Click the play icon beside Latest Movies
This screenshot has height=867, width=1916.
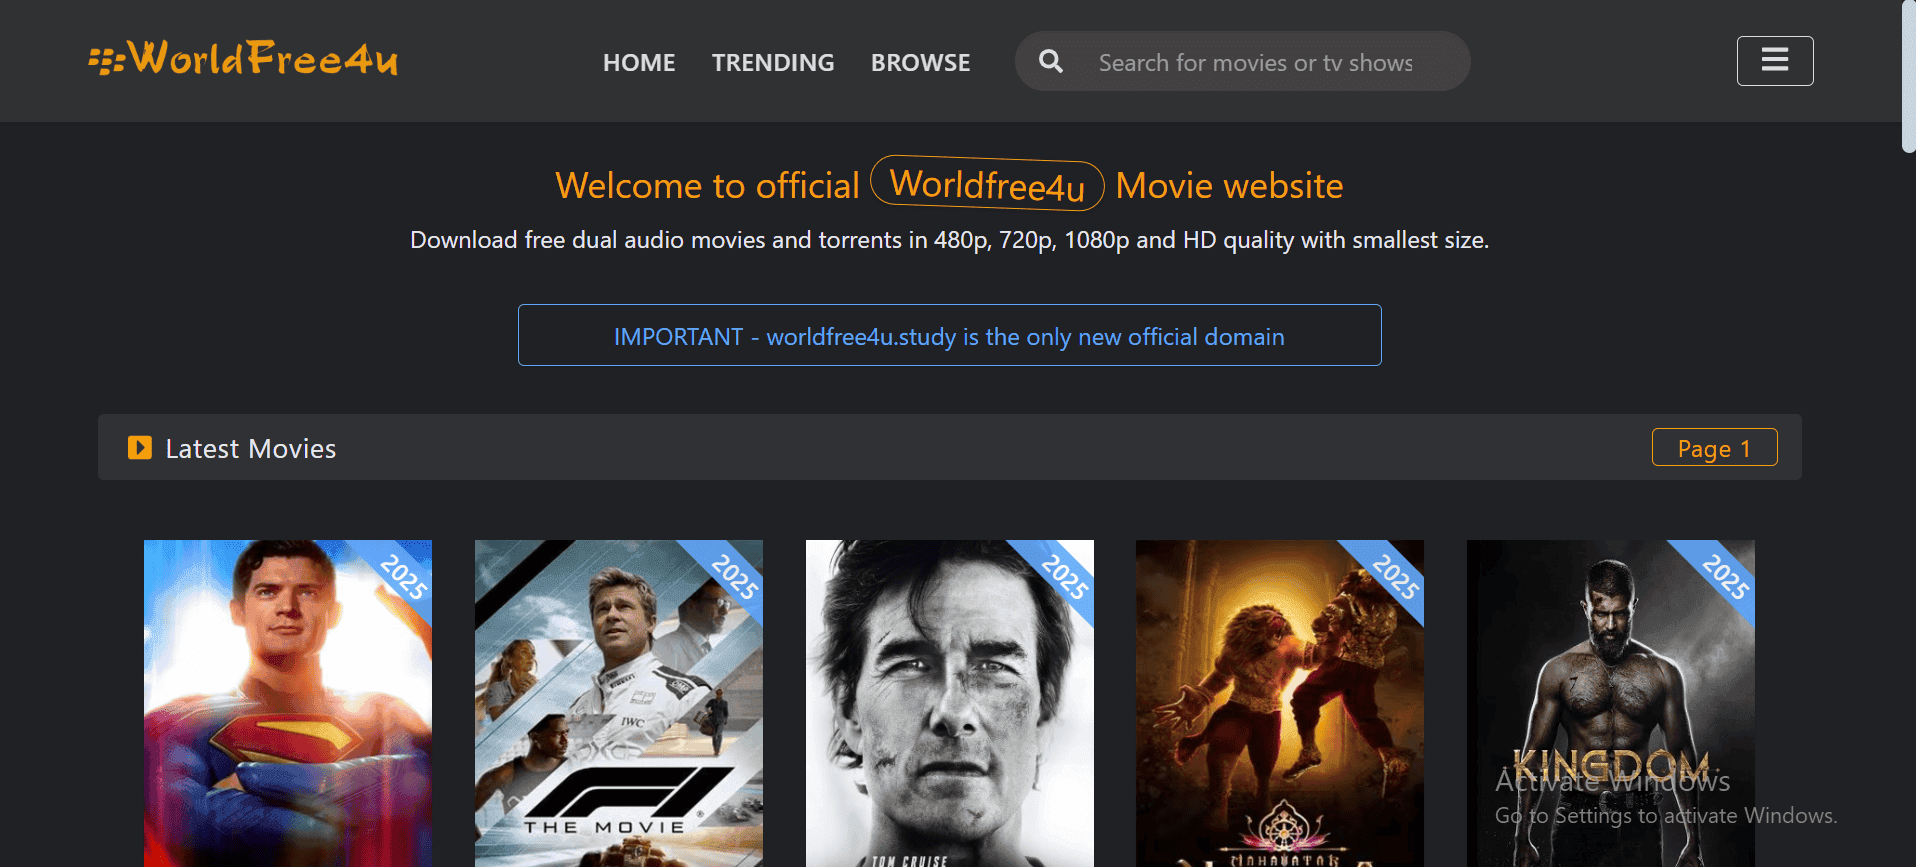click(x=140, y=448)
